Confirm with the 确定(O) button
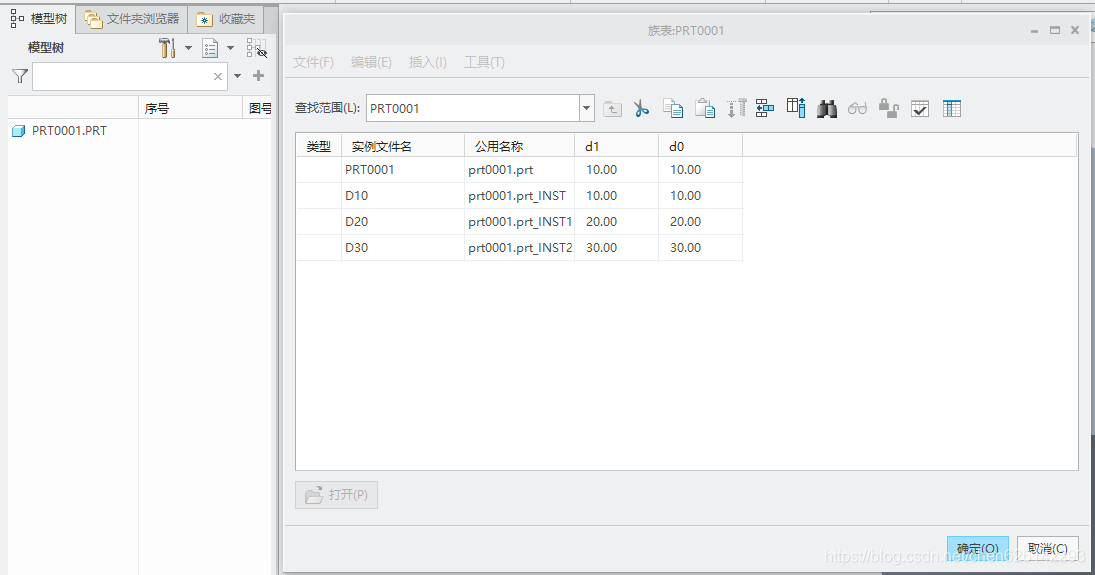The height and width of the screenshot is (575, 1095). click(x=978, y=548)
